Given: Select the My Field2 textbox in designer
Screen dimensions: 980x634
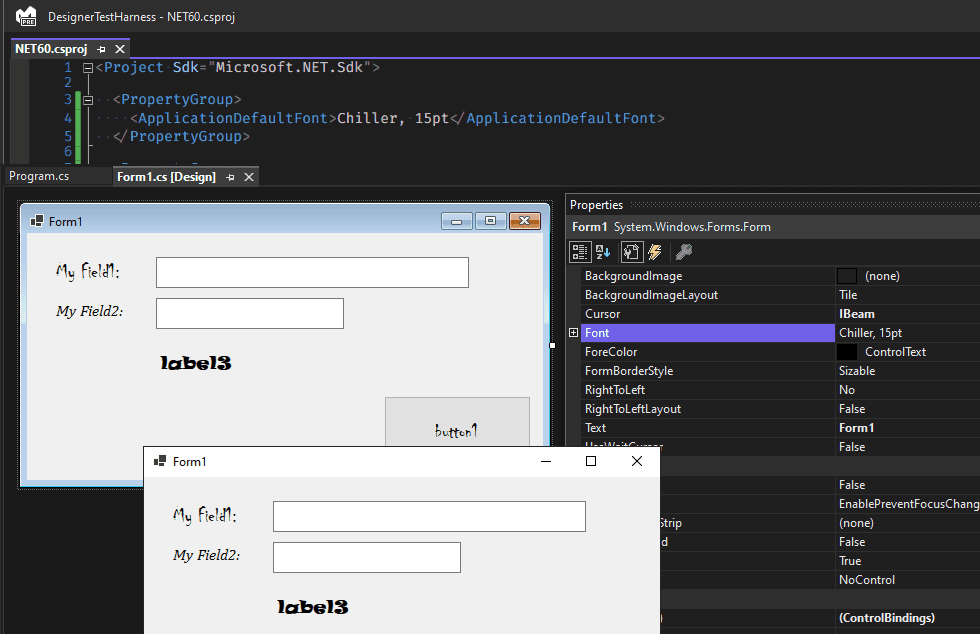Looking at the screenshot, I should click(x=249, y=313).
